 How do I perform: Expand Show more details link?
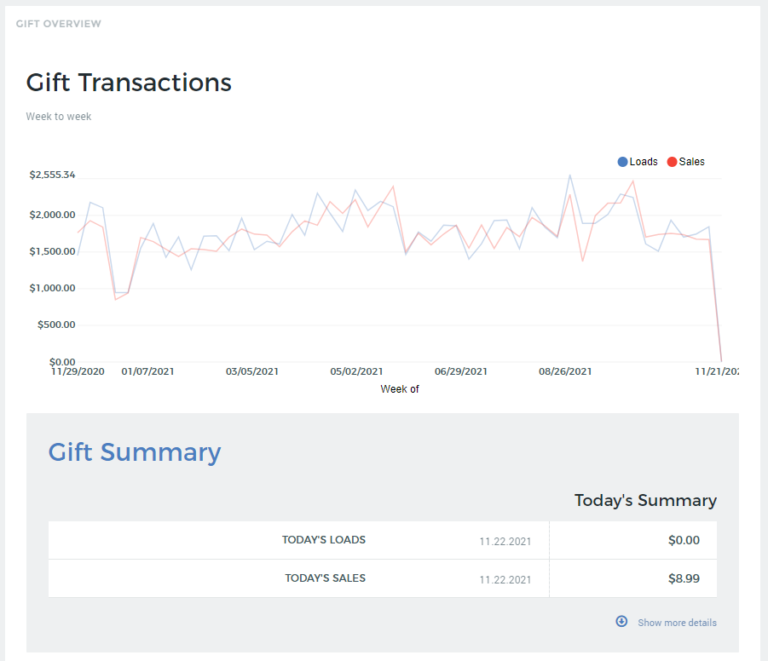click(x=677, y=622)
